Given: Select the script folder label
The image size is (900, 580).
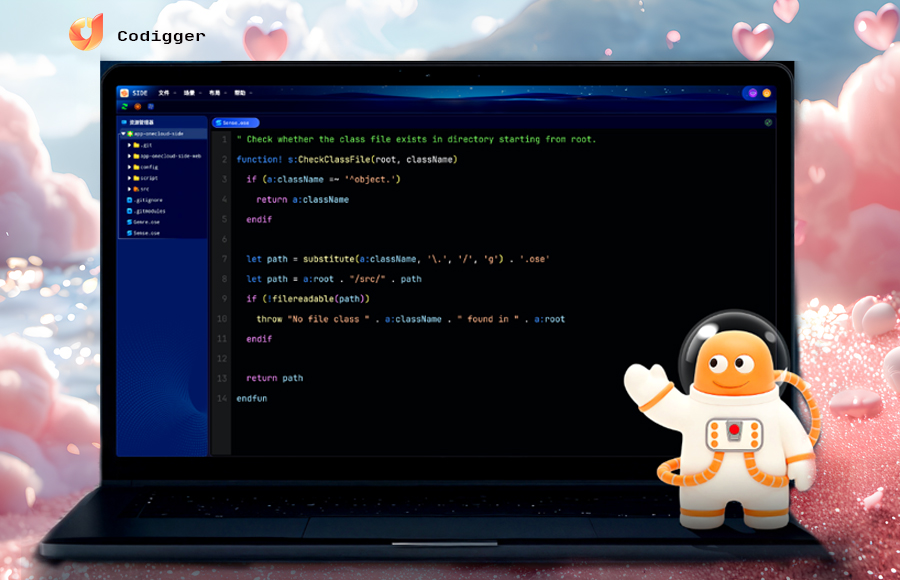Looking at the screenshot, I should pyautogui.click(x=149, y=177).
